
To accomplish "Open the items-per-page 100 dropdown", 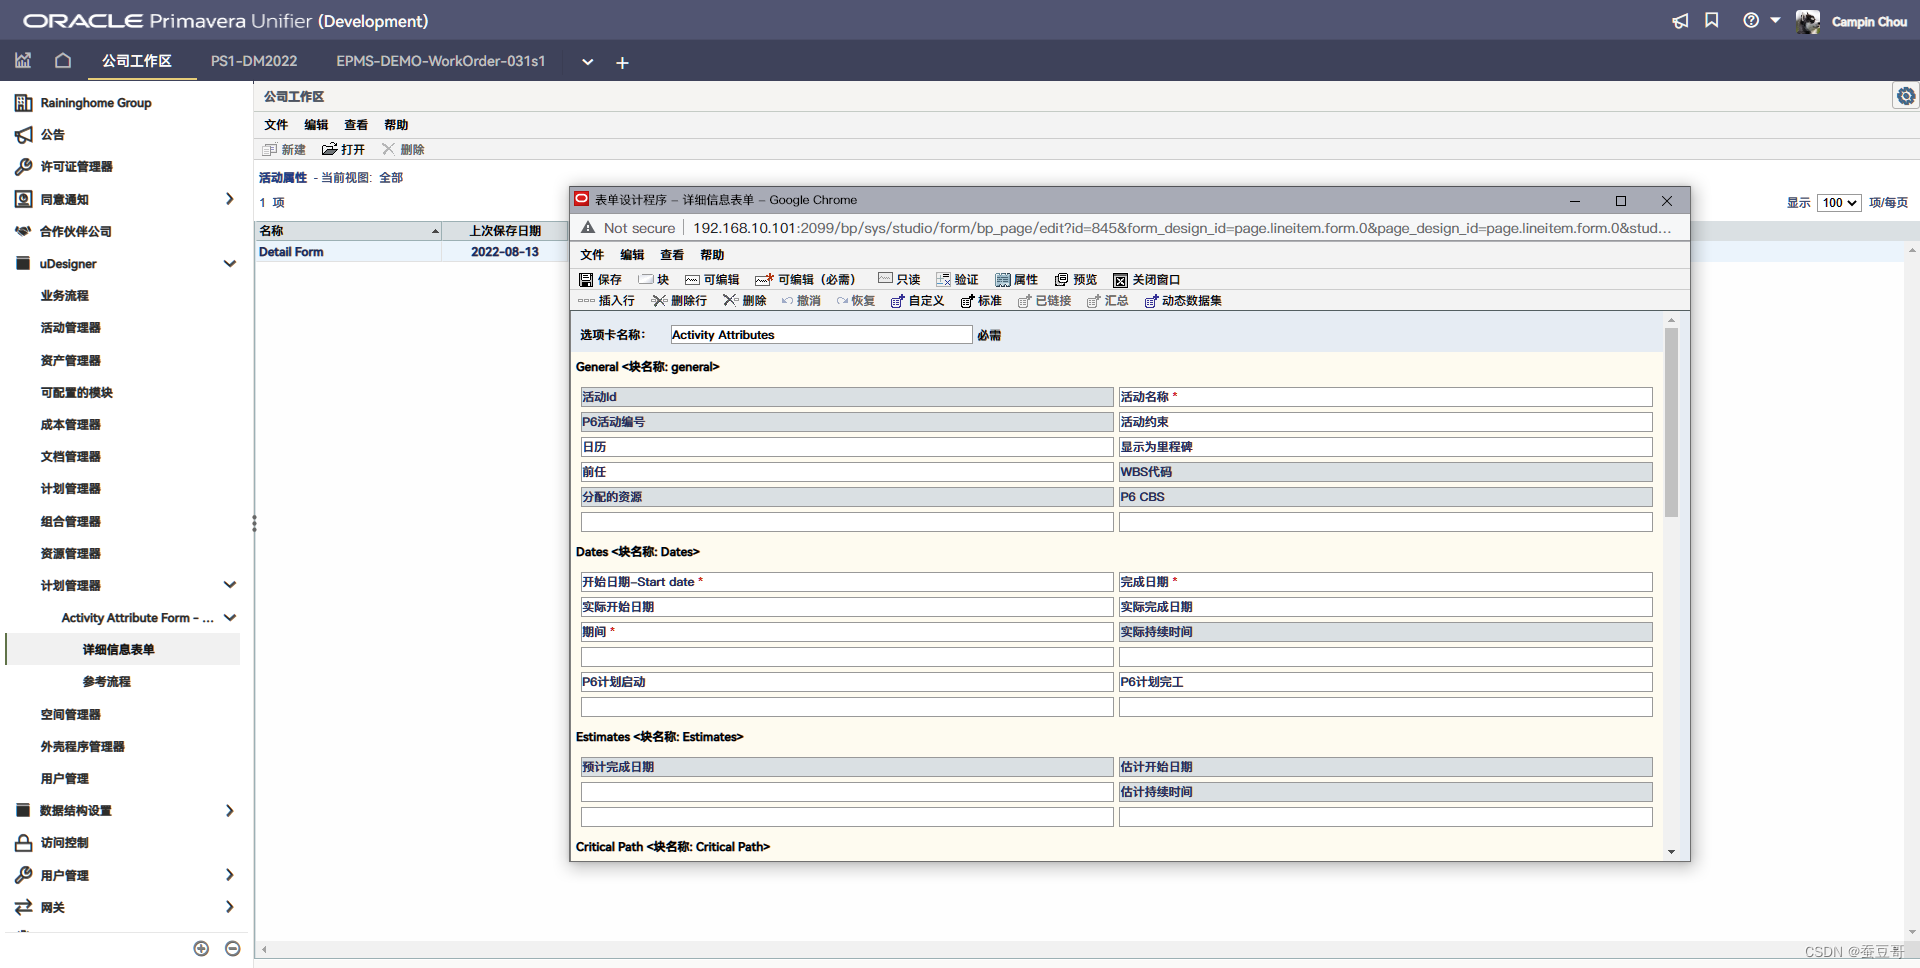I will (x=1838, y=203).
